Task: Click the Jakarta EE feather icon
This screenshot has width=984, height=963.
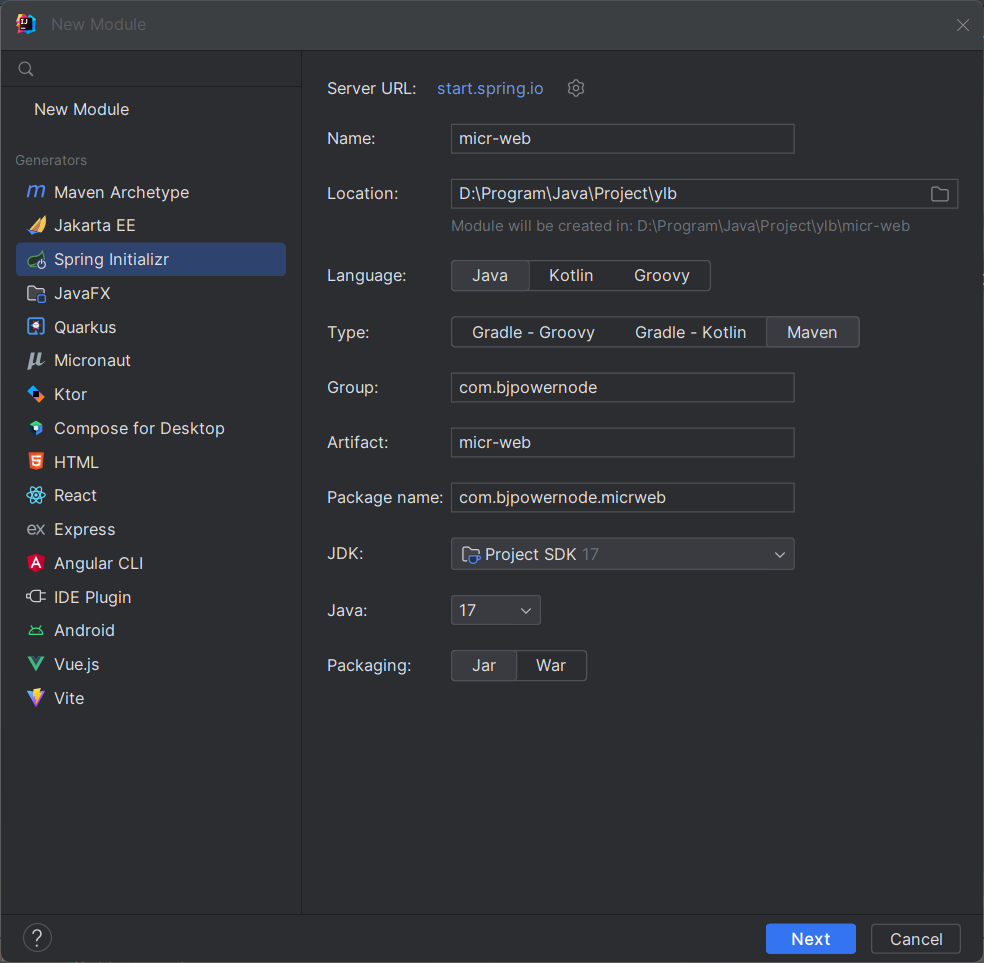Action: click(x=37, y=225)
